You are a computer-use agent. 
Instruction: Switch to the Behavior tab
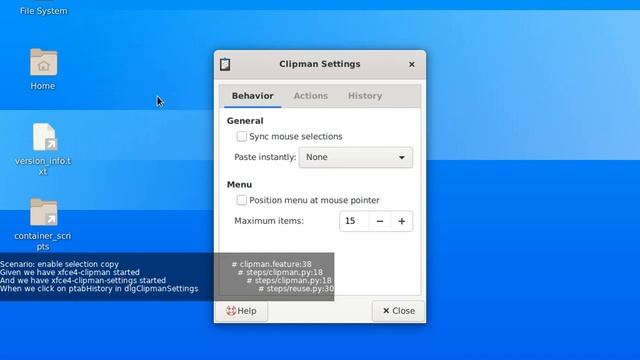[x=252, y=96]
